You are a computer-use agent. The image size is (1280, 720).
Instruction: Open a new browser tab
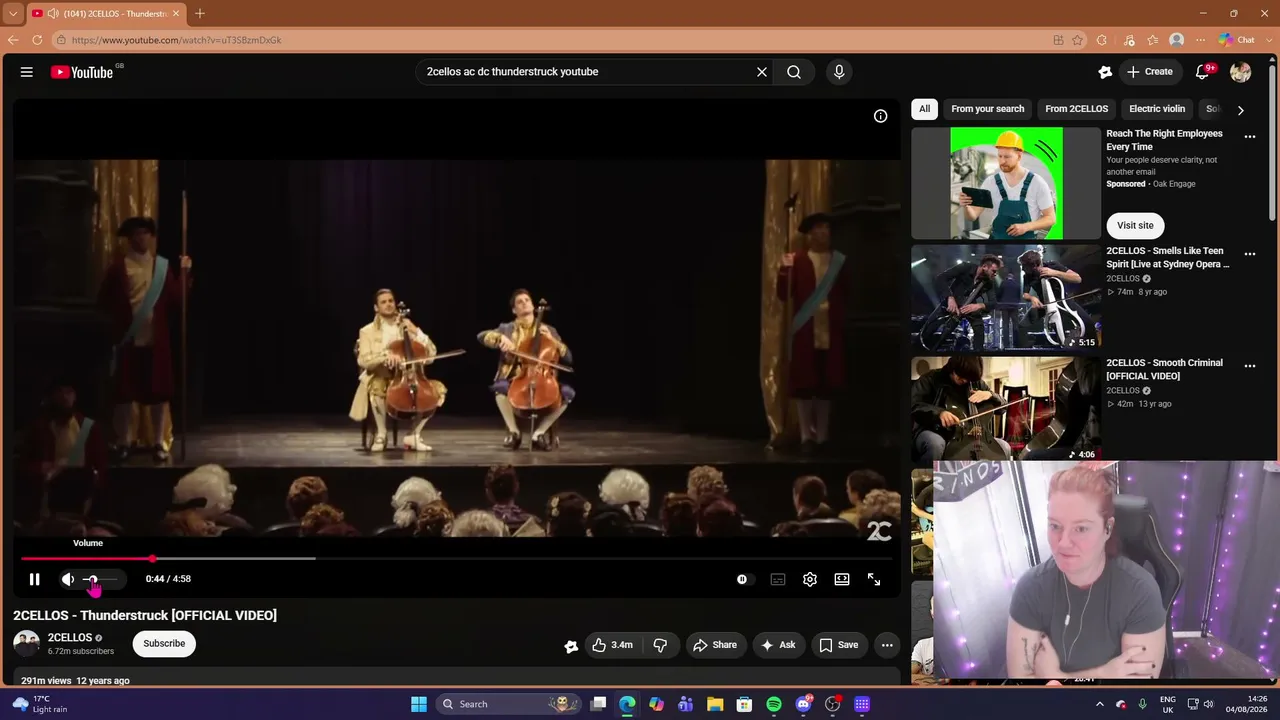click(x=200, y=14)
